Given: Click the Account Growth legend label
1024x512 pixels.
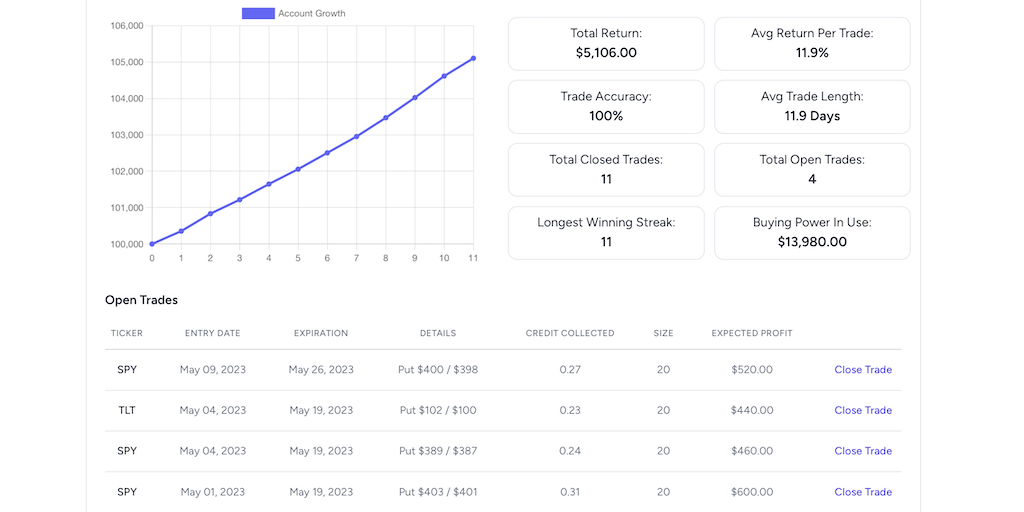Looking at the screenshot, I should [311, 13].
